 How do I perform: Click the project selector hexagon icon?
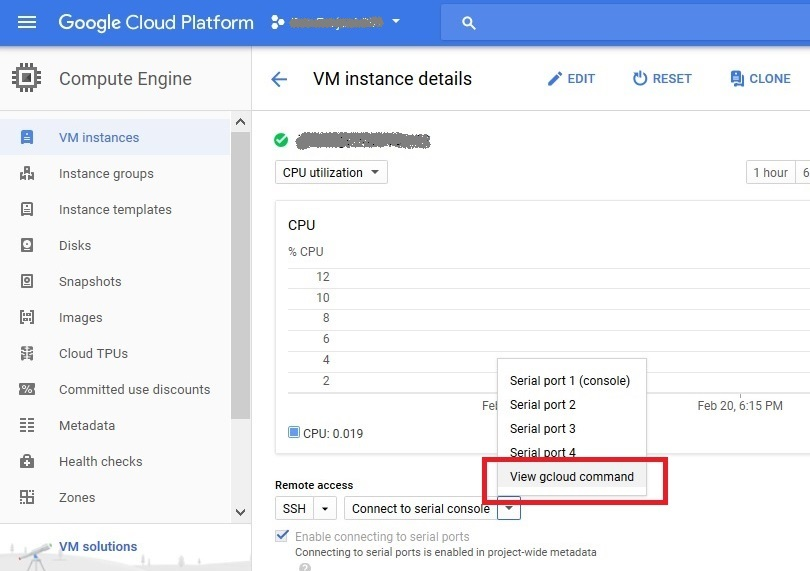click(x=278, y=22)
